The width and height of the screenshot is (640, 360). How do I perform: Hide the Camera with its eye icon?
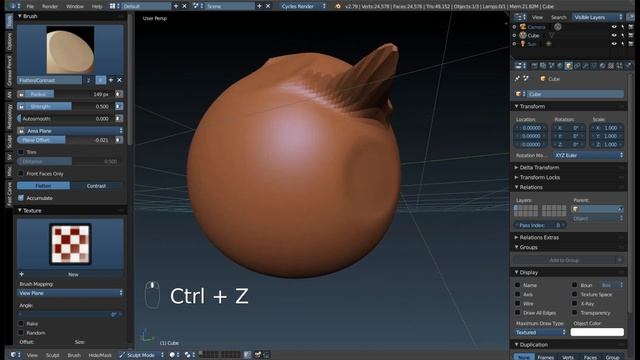[614, 27]
